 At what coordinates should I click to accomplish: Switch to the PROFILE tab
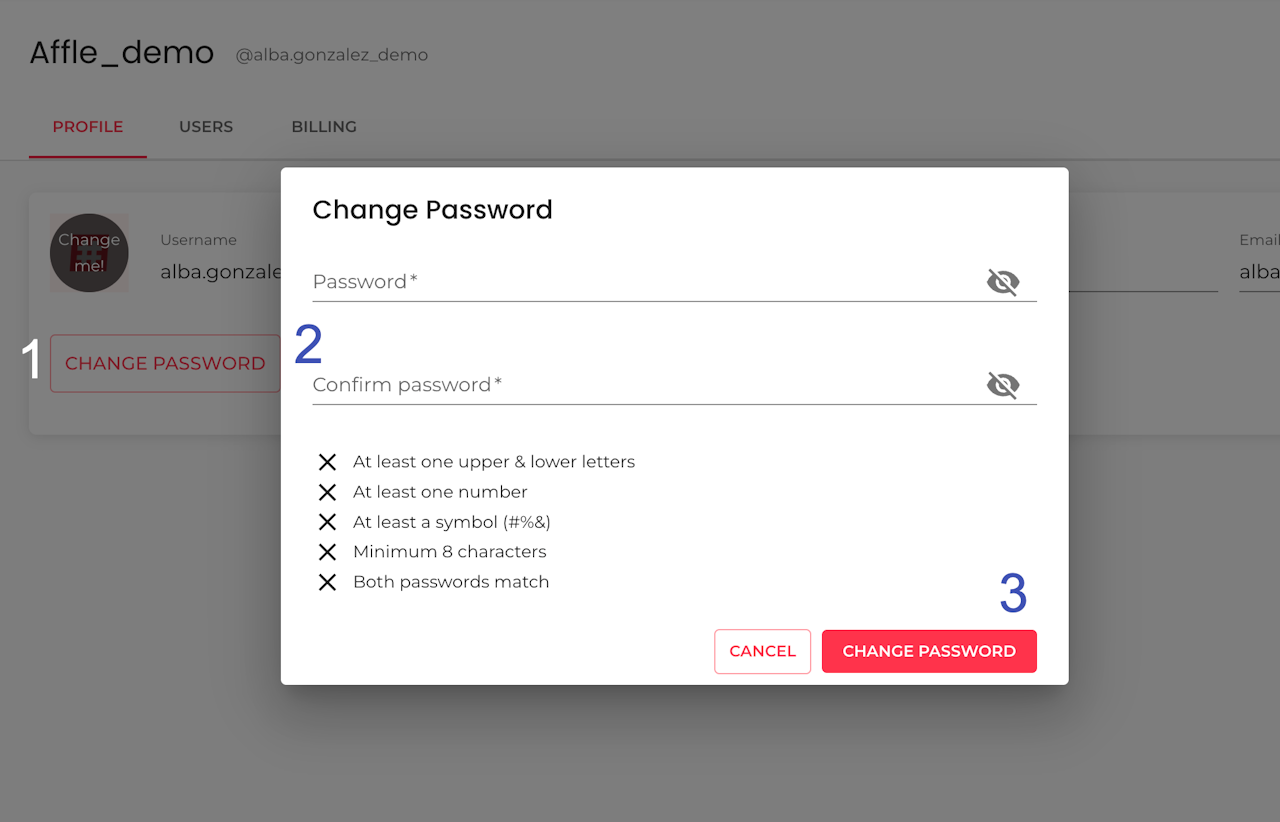click(x=88, y=127)
